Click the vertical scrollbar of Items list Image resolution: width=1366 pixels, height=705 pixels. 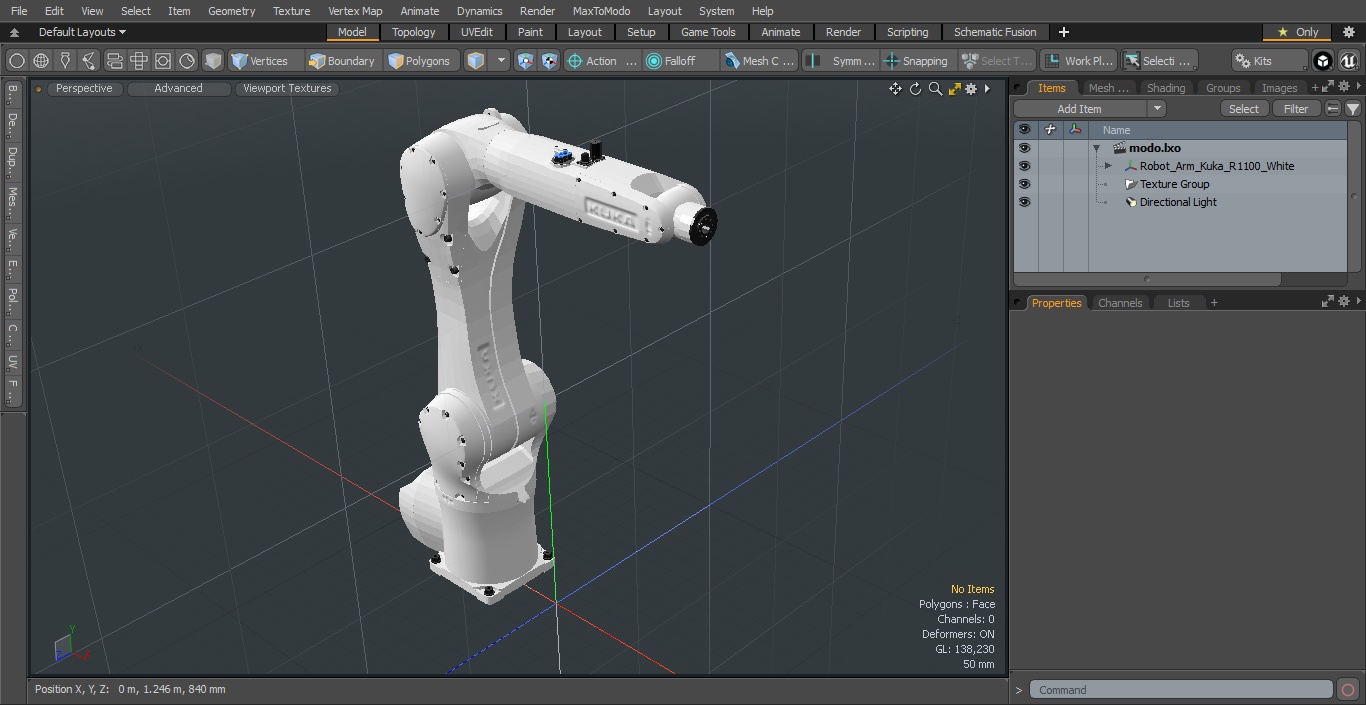pyautogui.click(x=1355, y=197)
